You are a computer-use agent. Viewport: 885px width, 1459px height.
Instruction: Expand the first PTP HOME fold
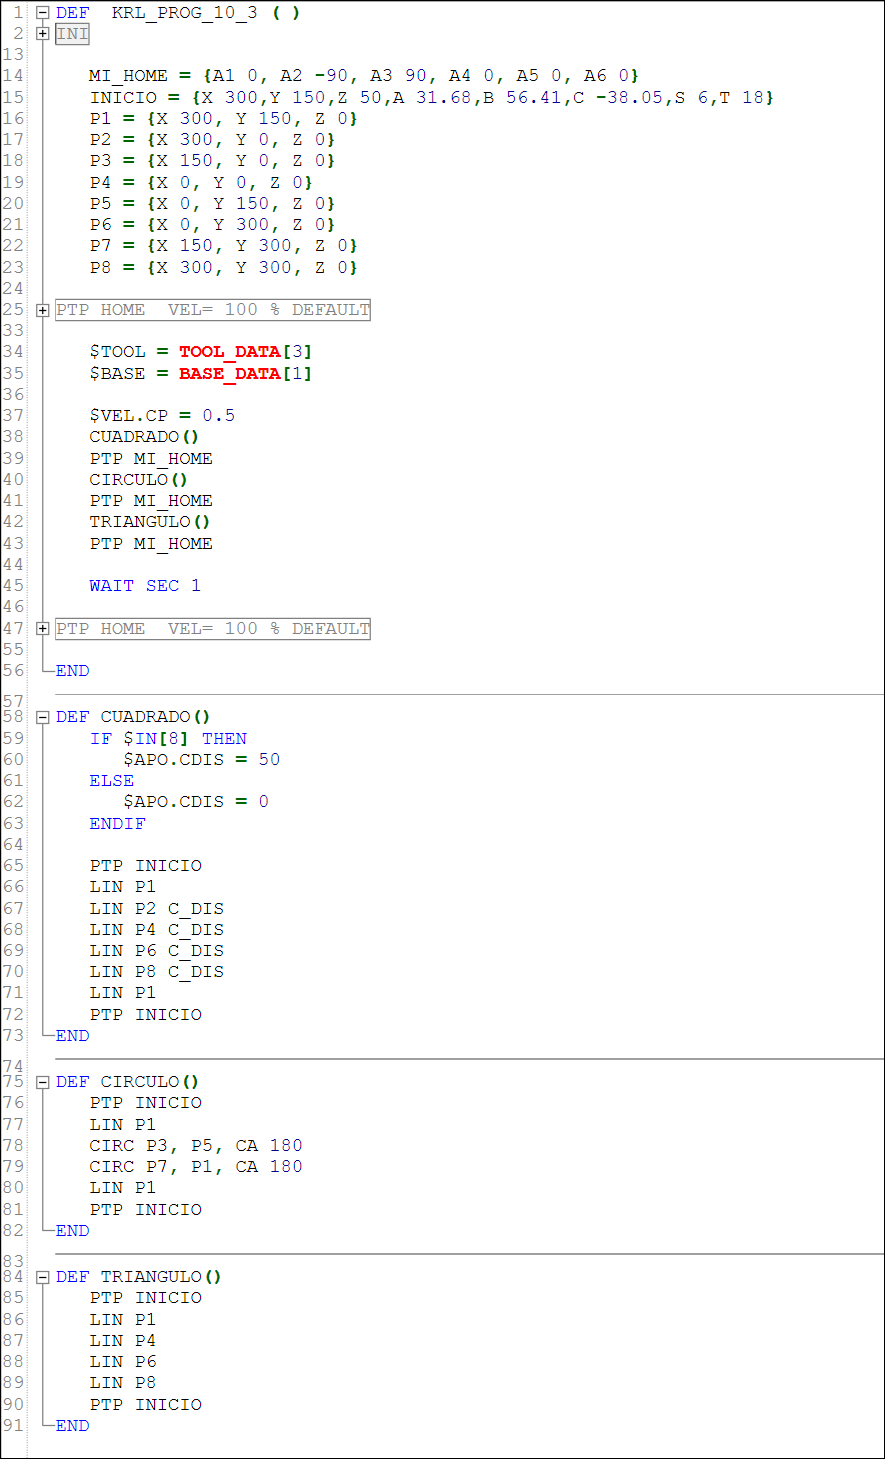(43, 310)
